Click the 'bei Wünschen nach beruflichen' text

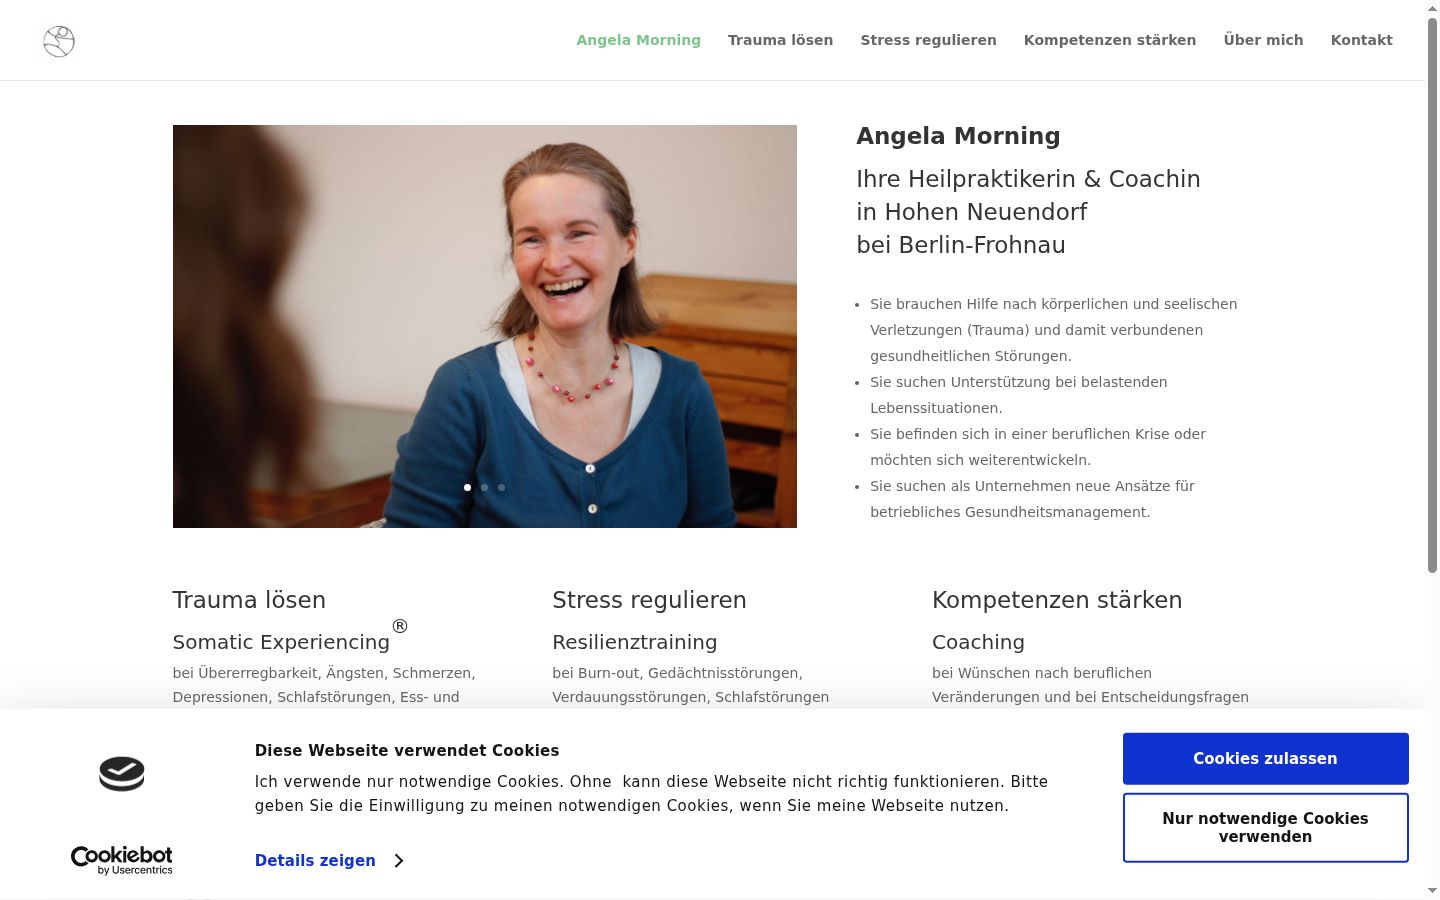click(1042, 673)
